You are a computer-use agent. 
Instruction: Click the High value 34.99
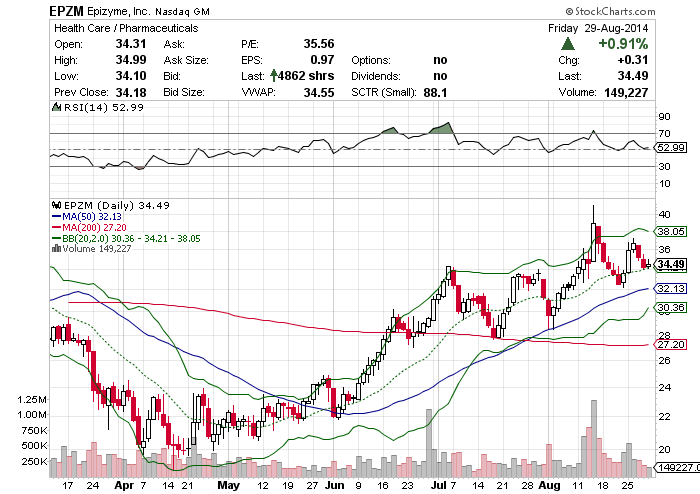(x=131, y=60)
